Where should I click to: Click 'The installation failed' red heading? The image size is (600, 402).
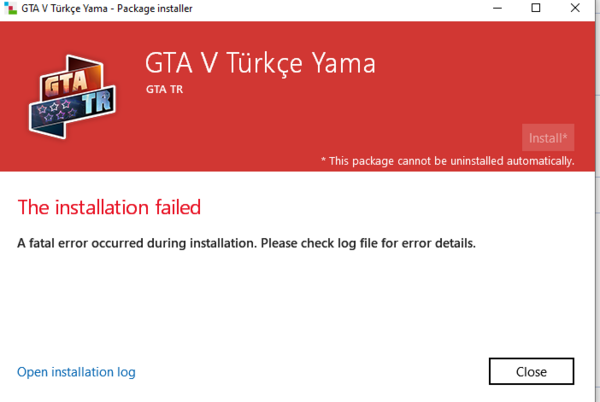tap(109, 208)
